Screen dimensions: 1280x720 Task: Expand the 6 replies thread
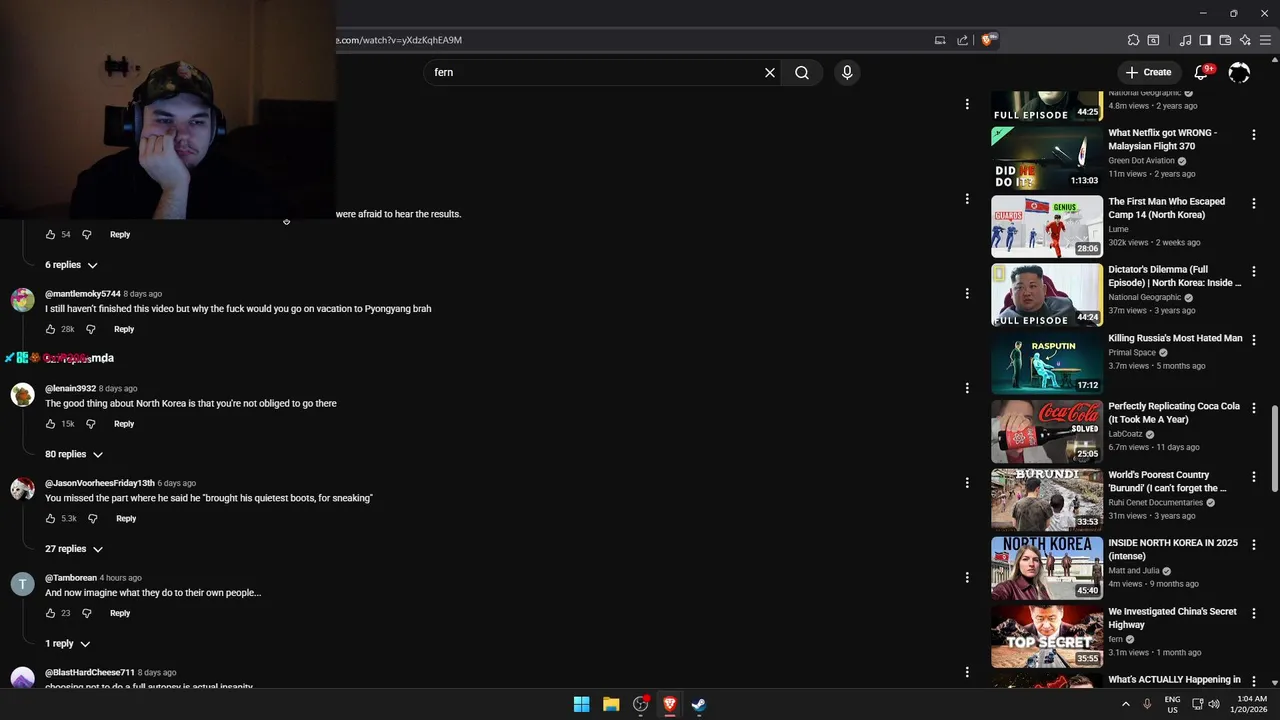click(71, 265)
